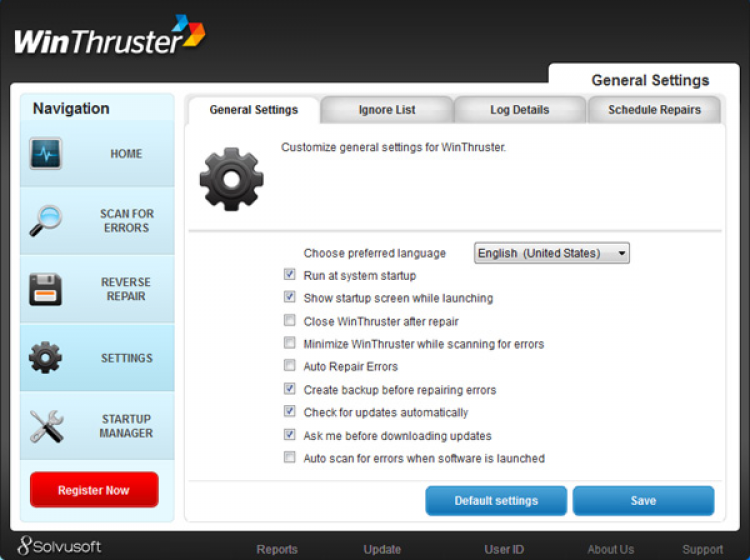This screenshot has width=750, height=560.
Task: Switch to the Log Details tab
Action: (519, 110)
